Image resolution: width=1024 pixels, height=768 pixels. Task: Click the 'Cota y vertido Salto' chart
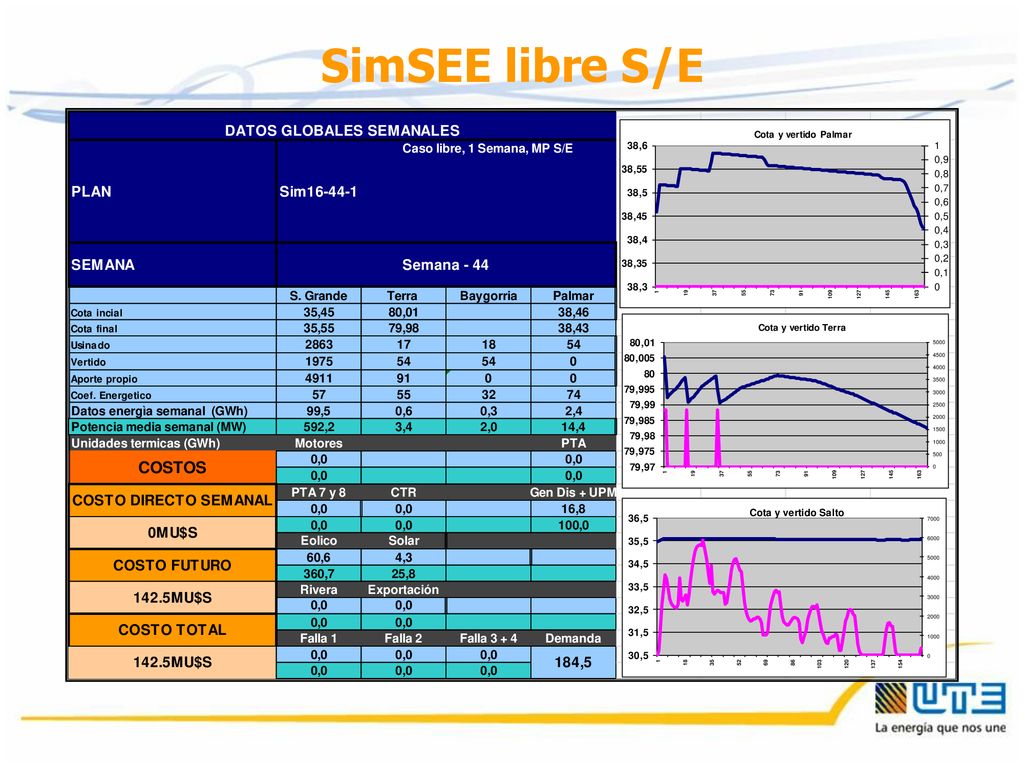coord(784,587)
